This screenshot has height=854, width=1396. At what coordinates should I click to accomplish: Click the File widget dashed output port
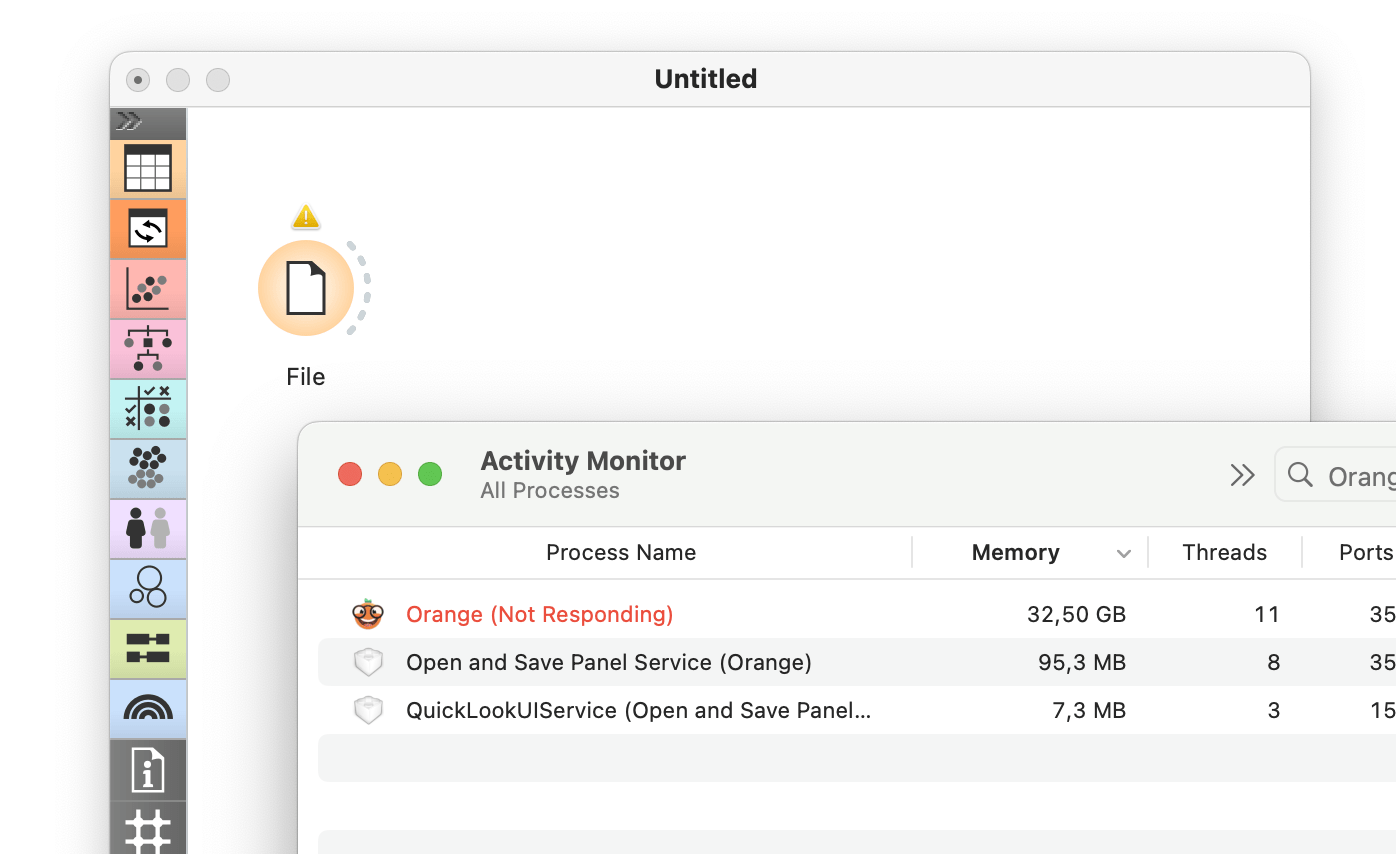click(360, 288)
